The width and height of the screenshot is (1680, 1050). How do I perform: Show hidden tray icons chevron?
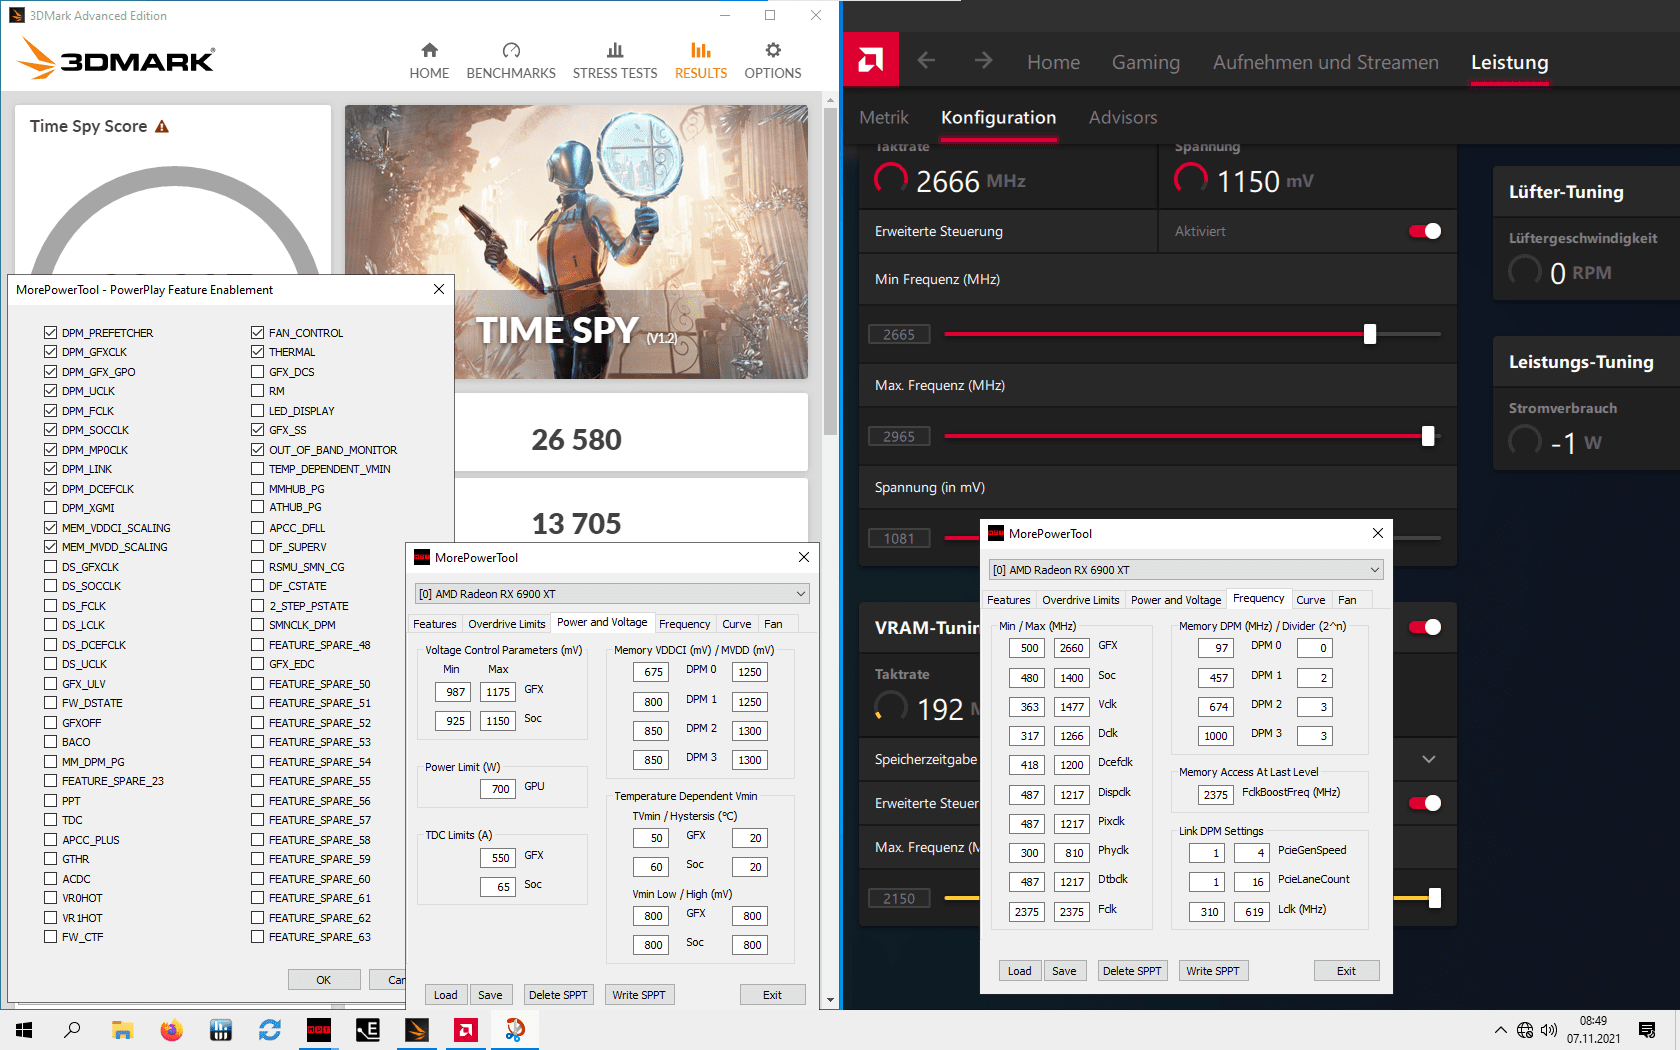click(1500, 1030)
